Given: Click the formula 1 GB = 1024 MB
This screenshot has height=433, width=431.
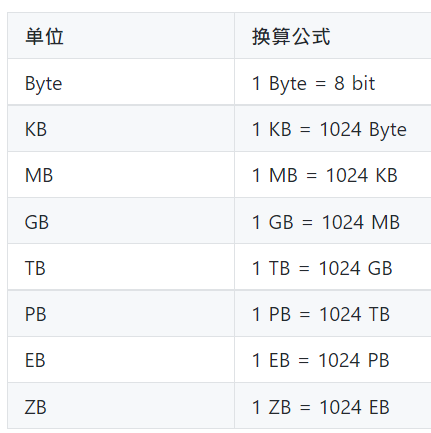Looking at the screenshot, I should tap(326, 222).
